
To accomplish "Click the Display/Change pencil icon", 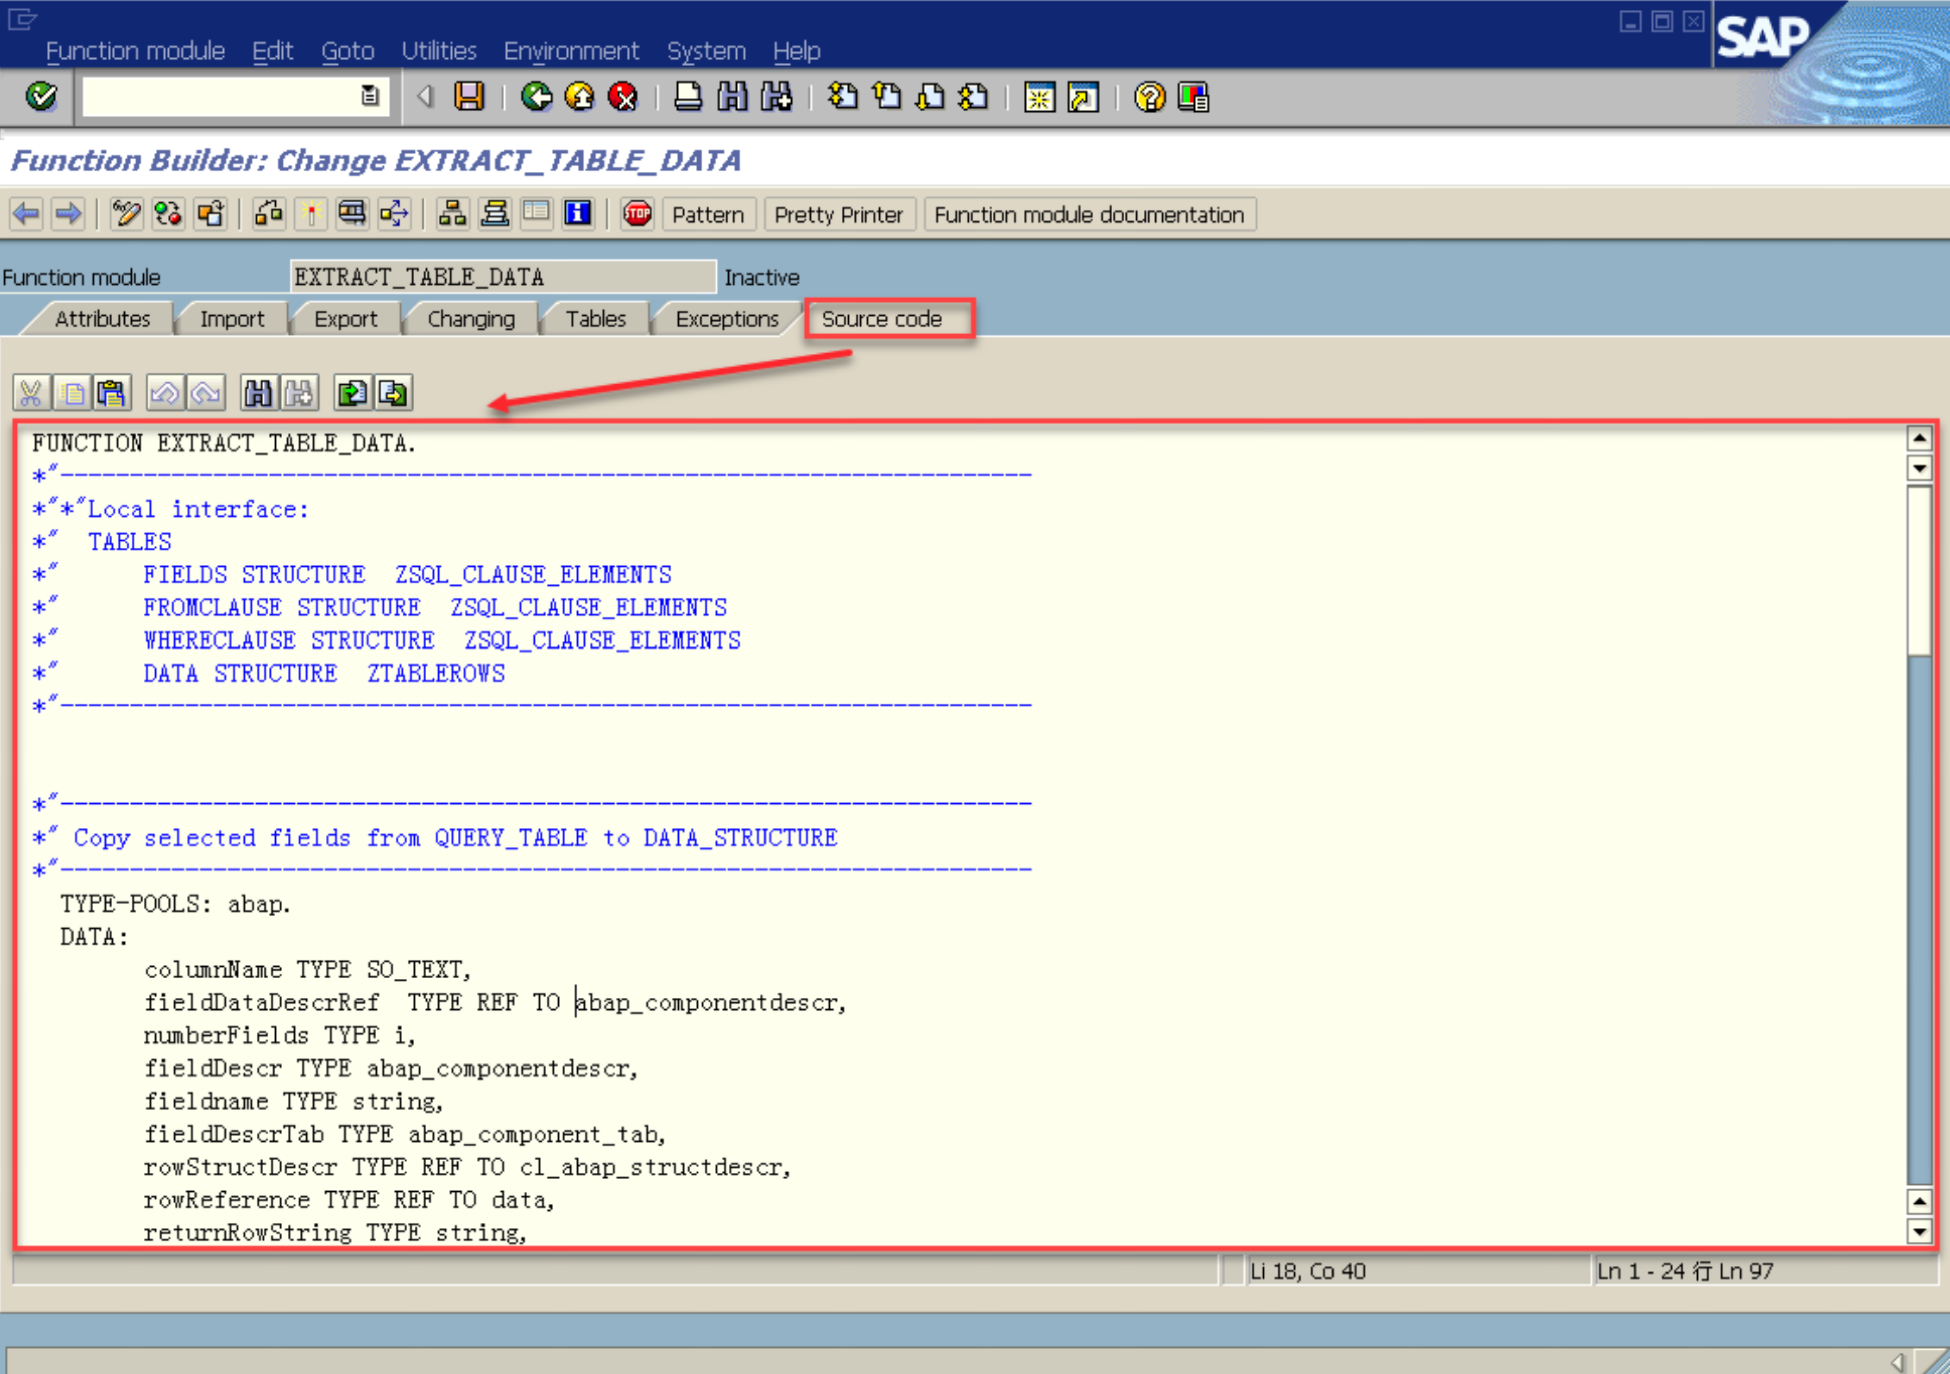I will [x=126, y=213].
